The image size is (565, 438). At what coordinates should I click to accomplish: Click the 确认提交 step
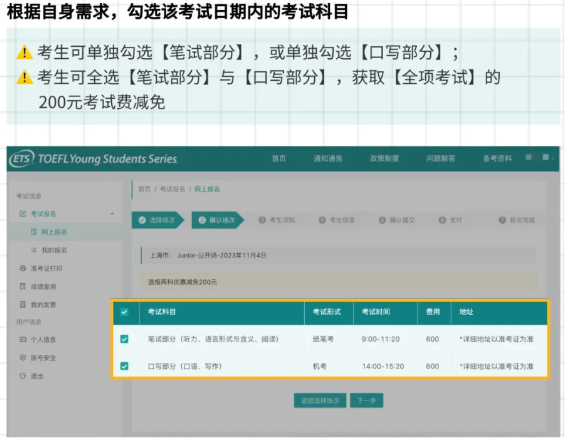click(397, 220)
